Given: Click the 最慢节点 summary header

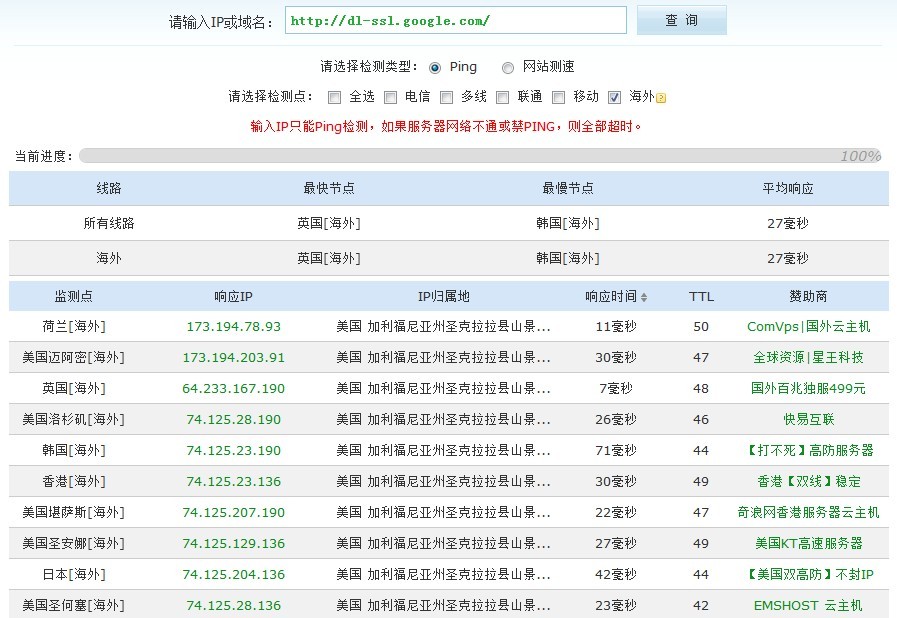Looking at the screenshot, I should coord(568,188).
